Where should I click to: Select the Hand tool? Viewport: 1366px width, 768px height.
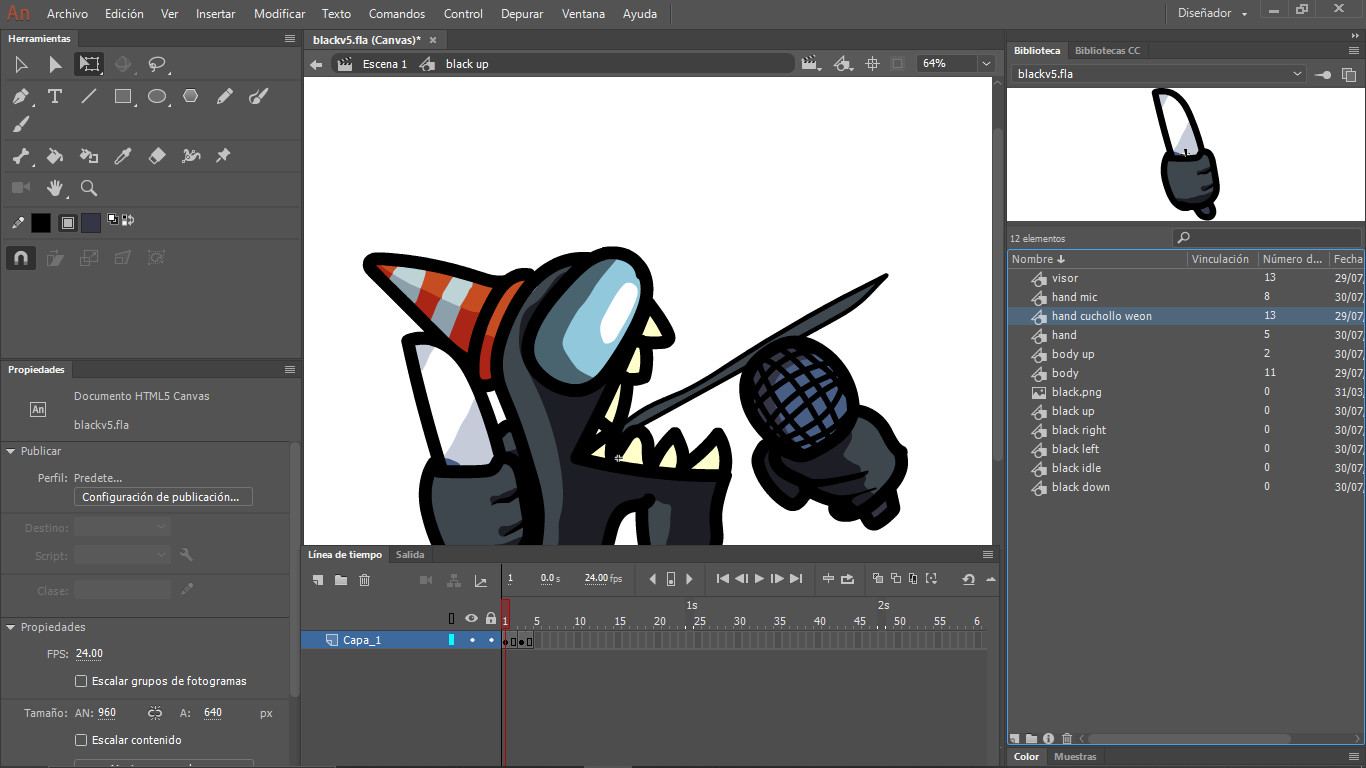coord(55,188)
